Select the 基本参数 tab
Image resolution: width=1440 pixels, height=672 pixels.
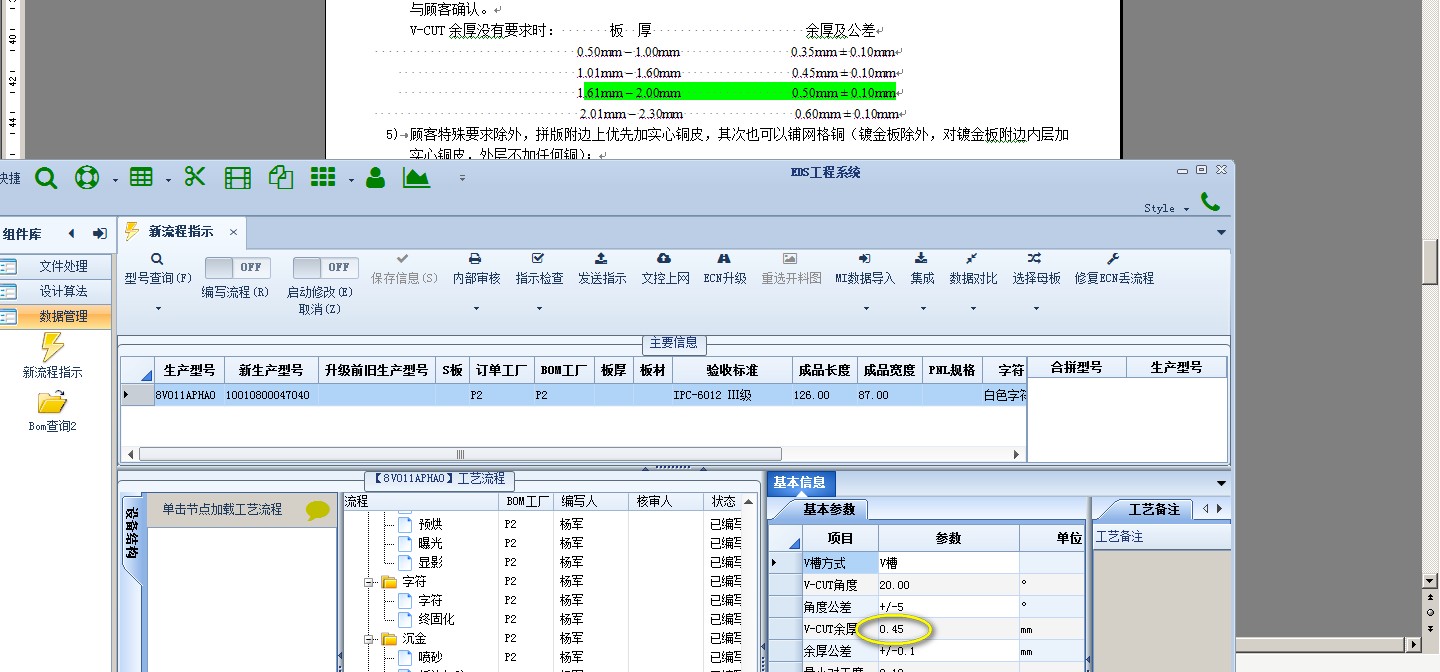point(829,509)
